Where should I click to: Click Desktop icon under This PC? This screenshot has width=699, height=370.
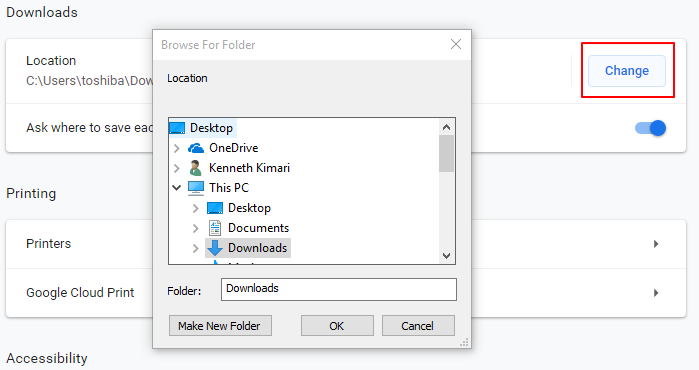click(x=215, y=208)
